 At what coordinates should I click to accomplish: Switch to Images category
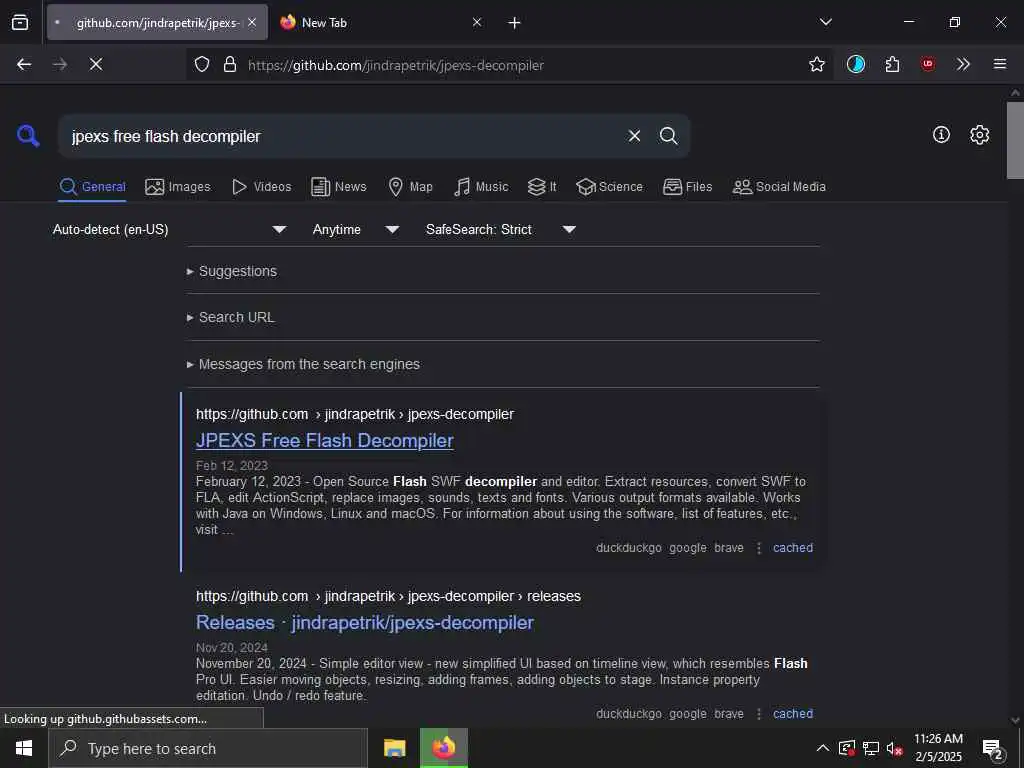(178, 187)
